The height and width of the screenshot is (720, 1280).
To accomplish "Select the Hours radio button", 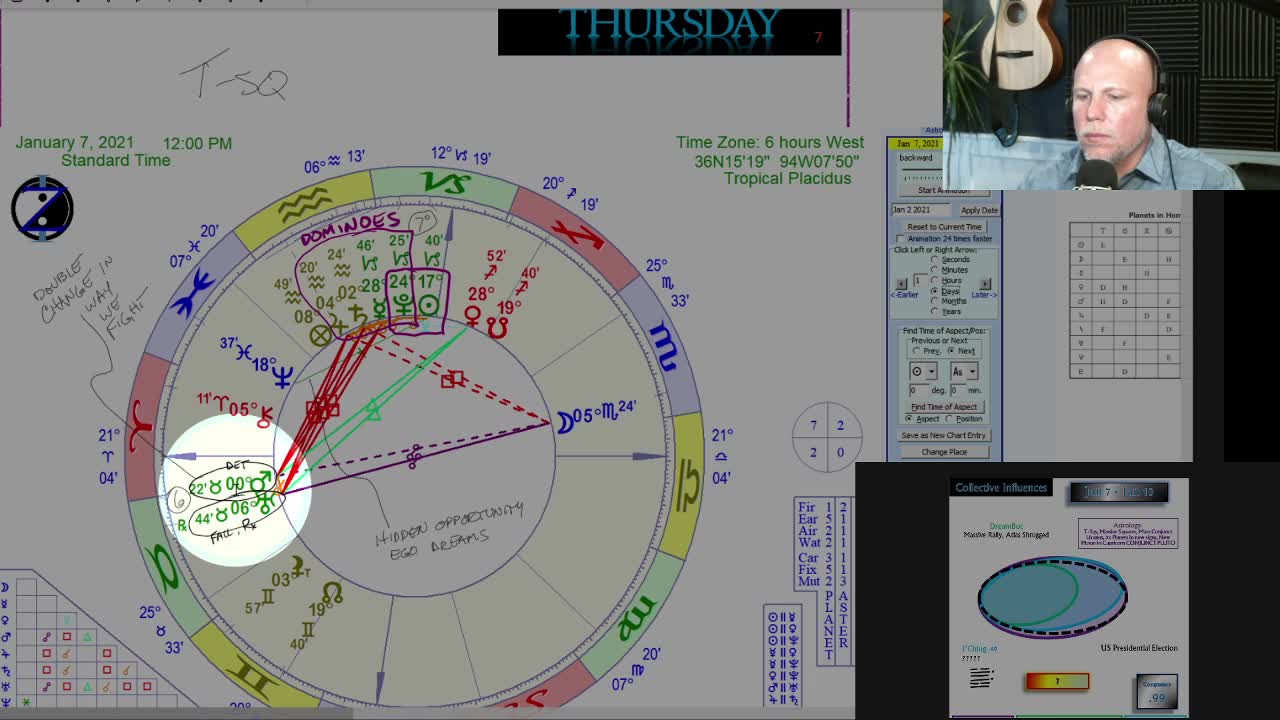I will tap(935, 281).
